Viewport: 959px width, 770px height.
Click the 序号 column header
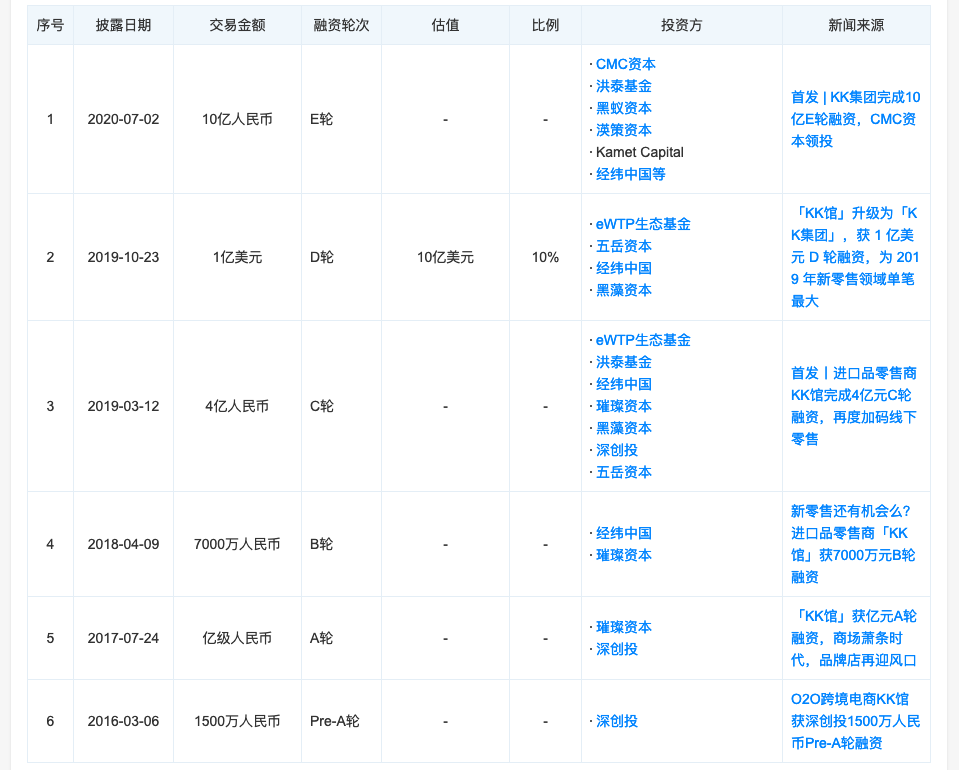[x=50, y=25]
